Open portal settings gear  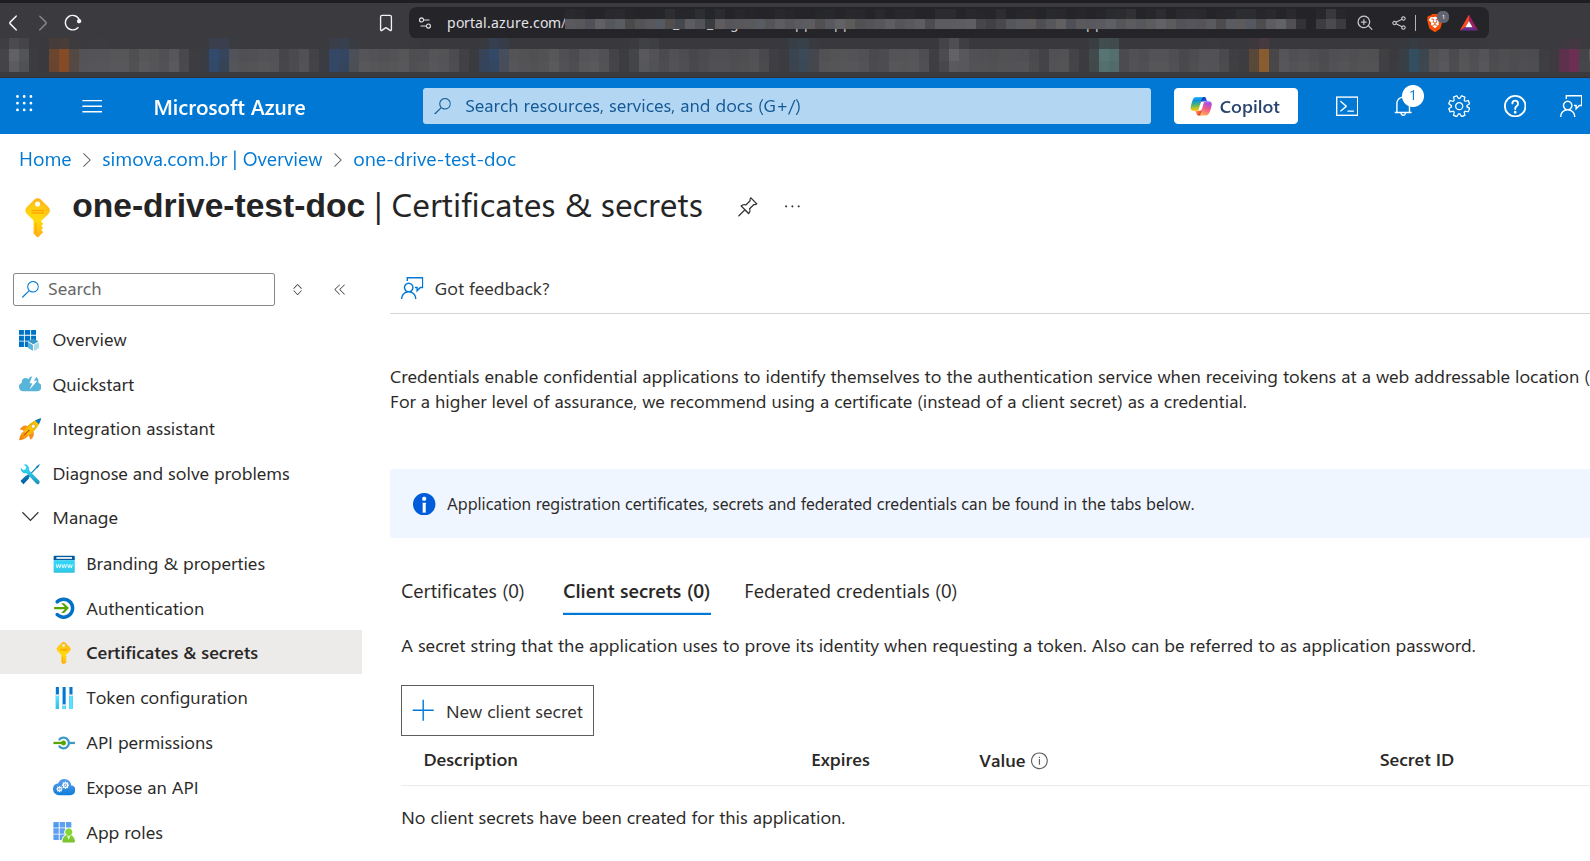click(1459, 106)
